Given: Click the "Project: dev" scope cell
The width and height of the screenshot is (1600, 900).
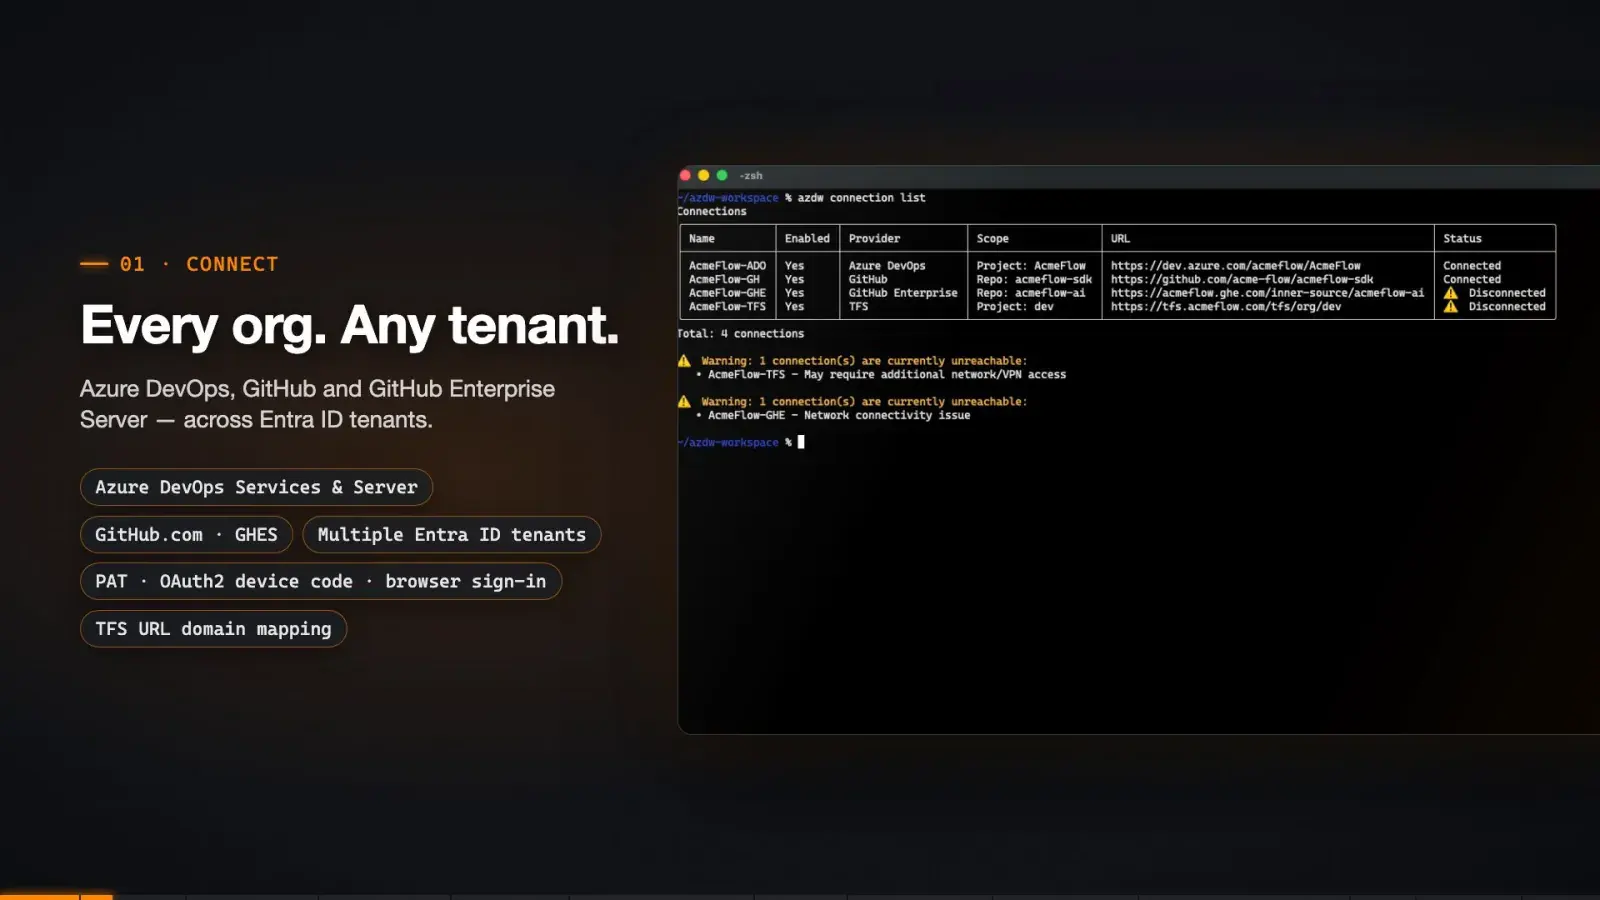Looking at the screenshot, I should click(x=1015, y=307).
